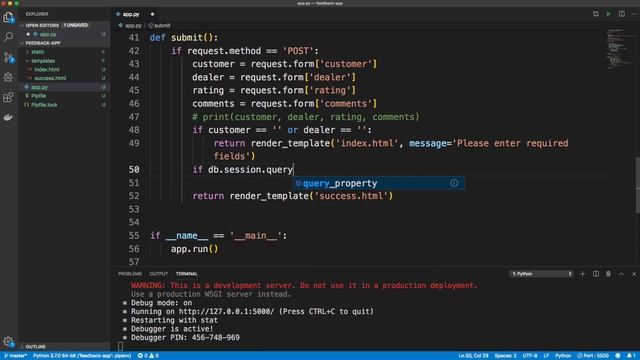This screenshot has width=640, height=360.
Task: Switch to the Terminal panel tab
Action: point(187,274)
